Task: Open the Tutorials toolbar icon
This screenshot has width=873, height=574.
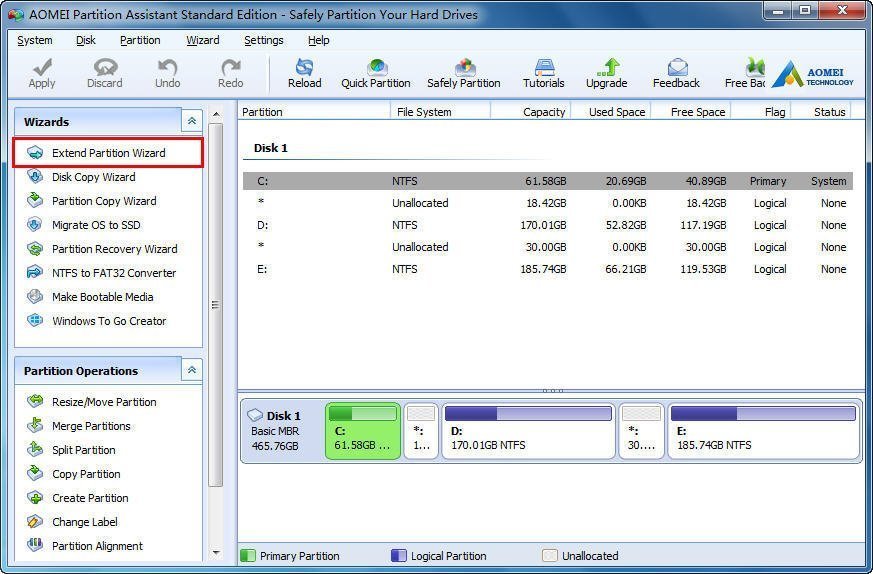Action: click(544, 67)
